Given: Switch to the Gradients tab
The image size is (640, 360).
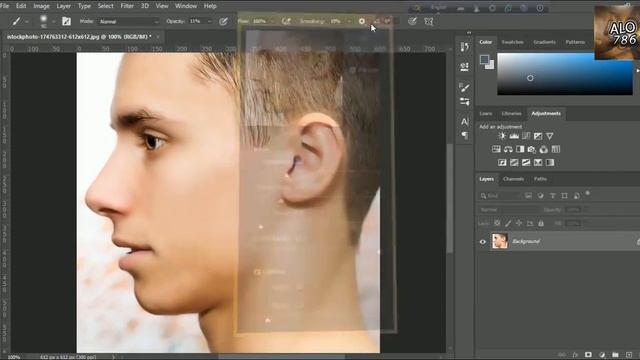Looking at the screenshot, I should tap(544, 42).
